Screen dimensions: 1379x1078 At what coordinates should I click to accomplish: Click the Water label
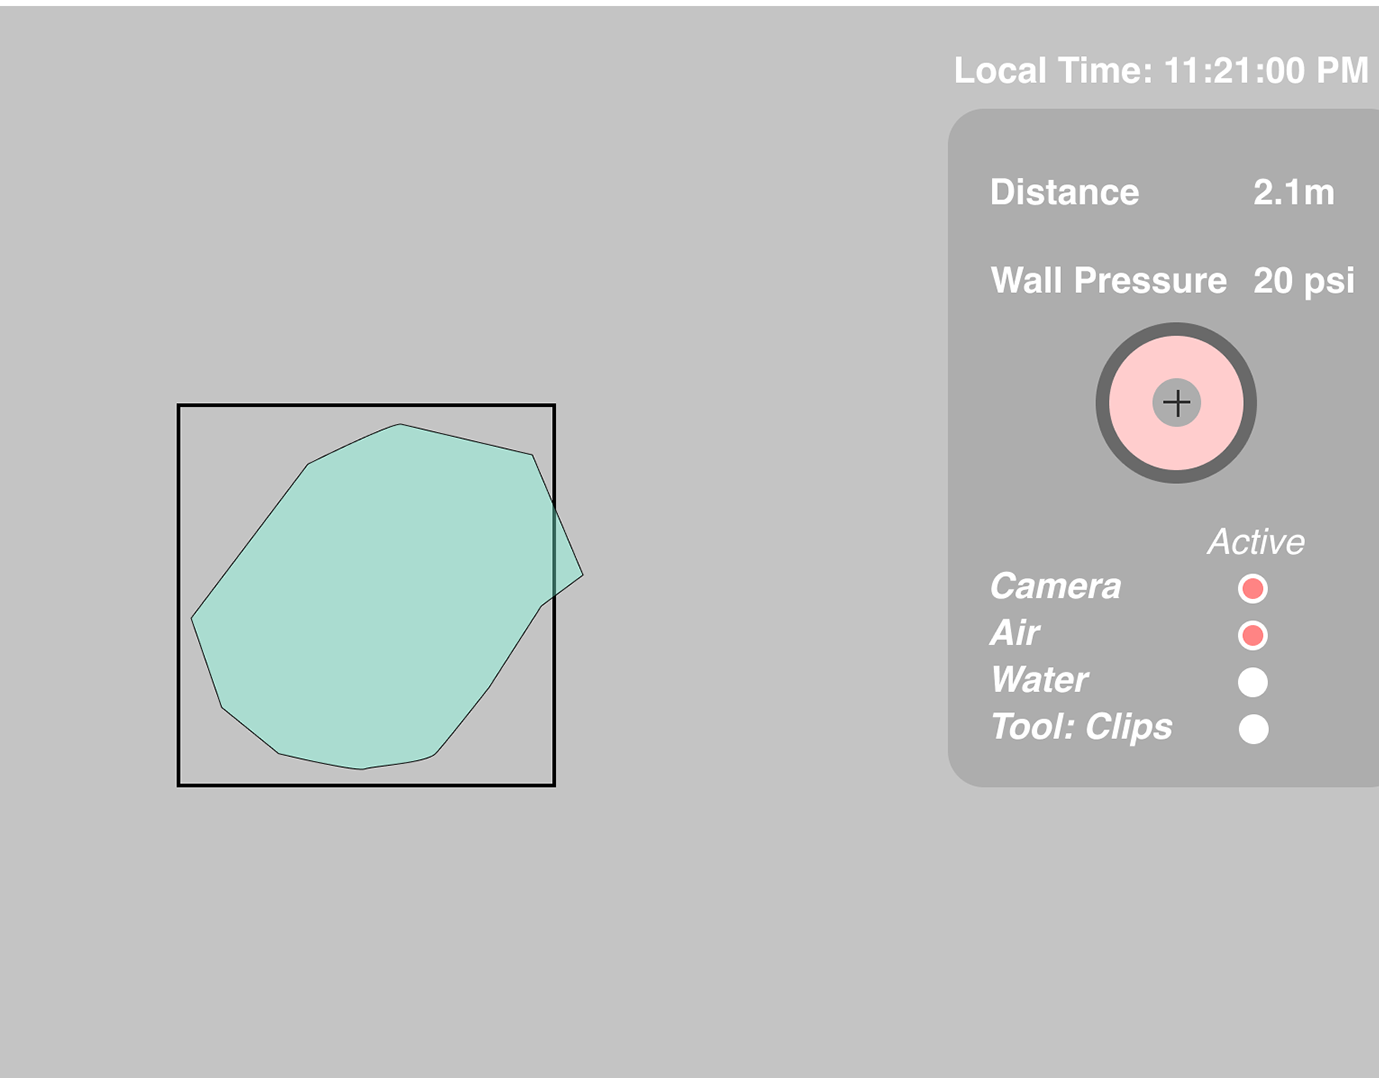coord(1039,680)
